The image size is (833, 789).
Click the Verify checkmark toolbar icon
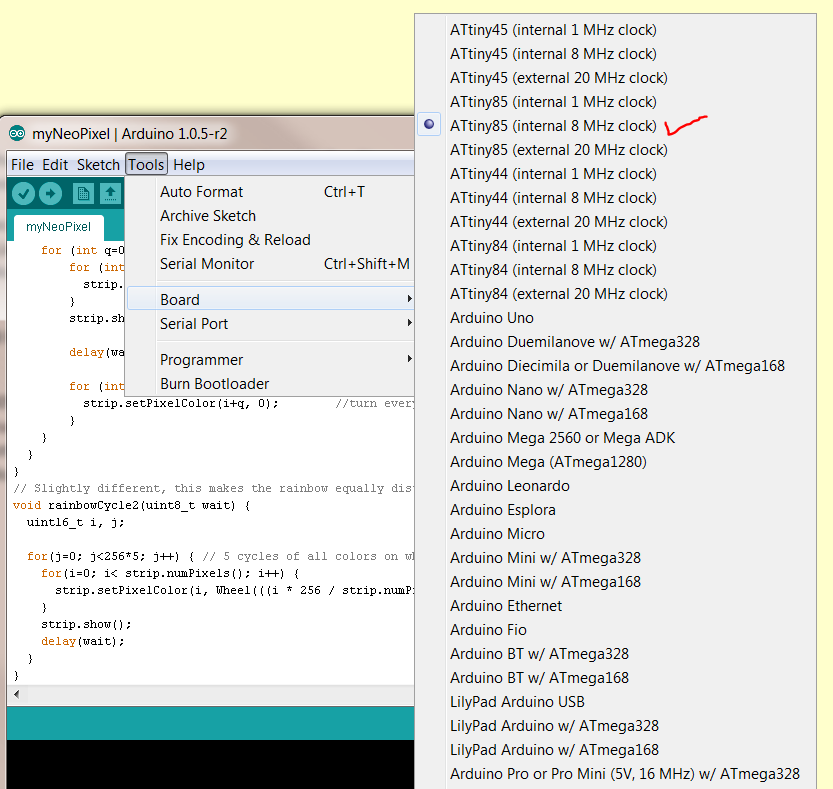(23, 193)
